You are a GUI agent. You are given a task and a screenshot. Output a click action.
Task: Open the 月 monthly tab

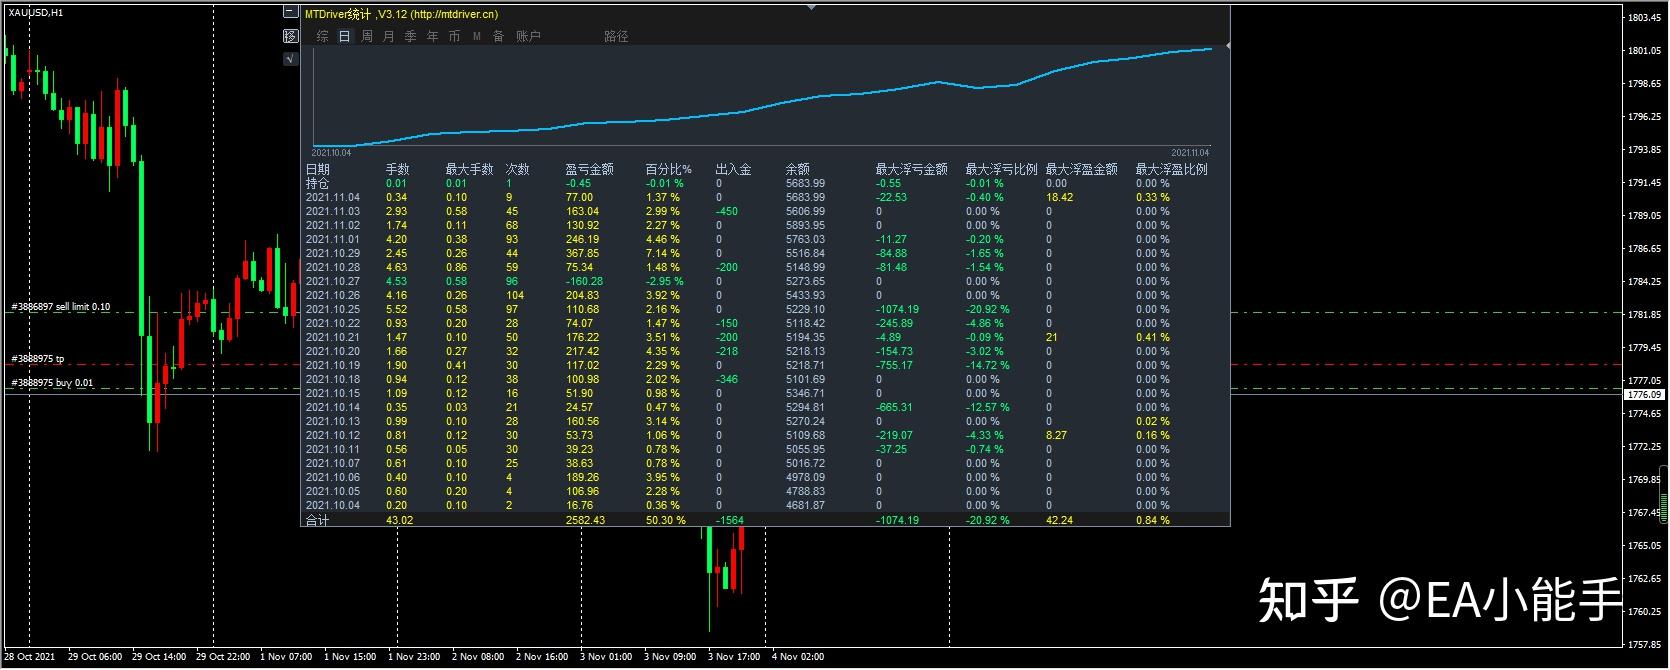tap(388, 36)
